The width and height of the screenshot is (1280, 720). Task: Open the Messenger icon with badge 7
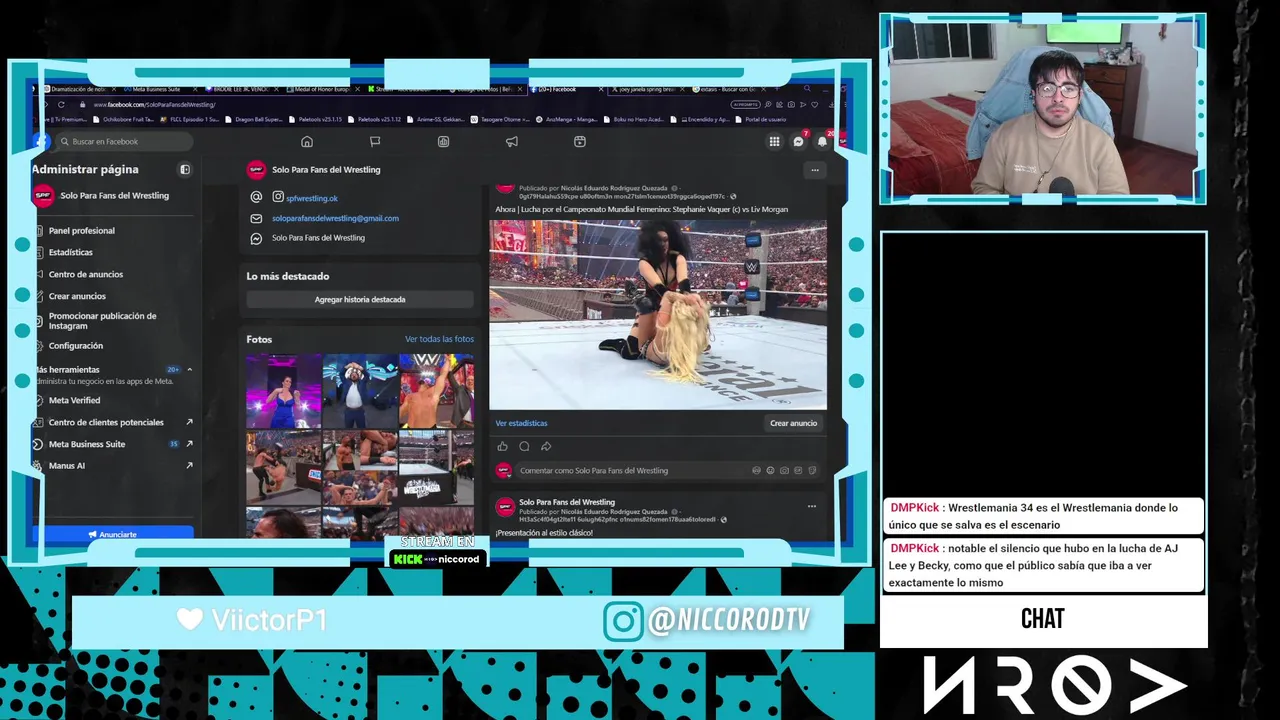(798, 141)
